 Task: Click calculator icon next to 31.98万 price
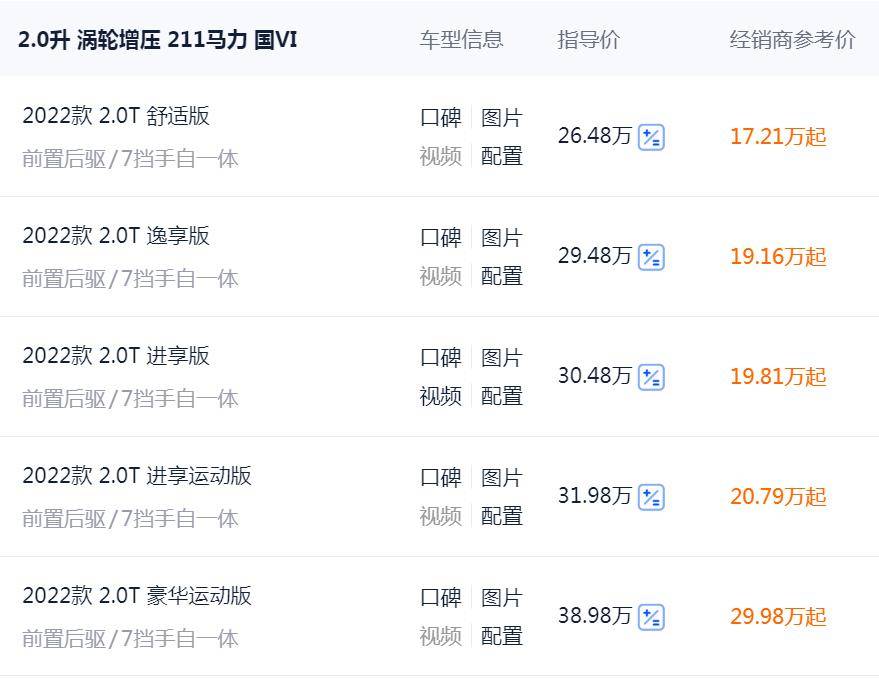(651, 498)
